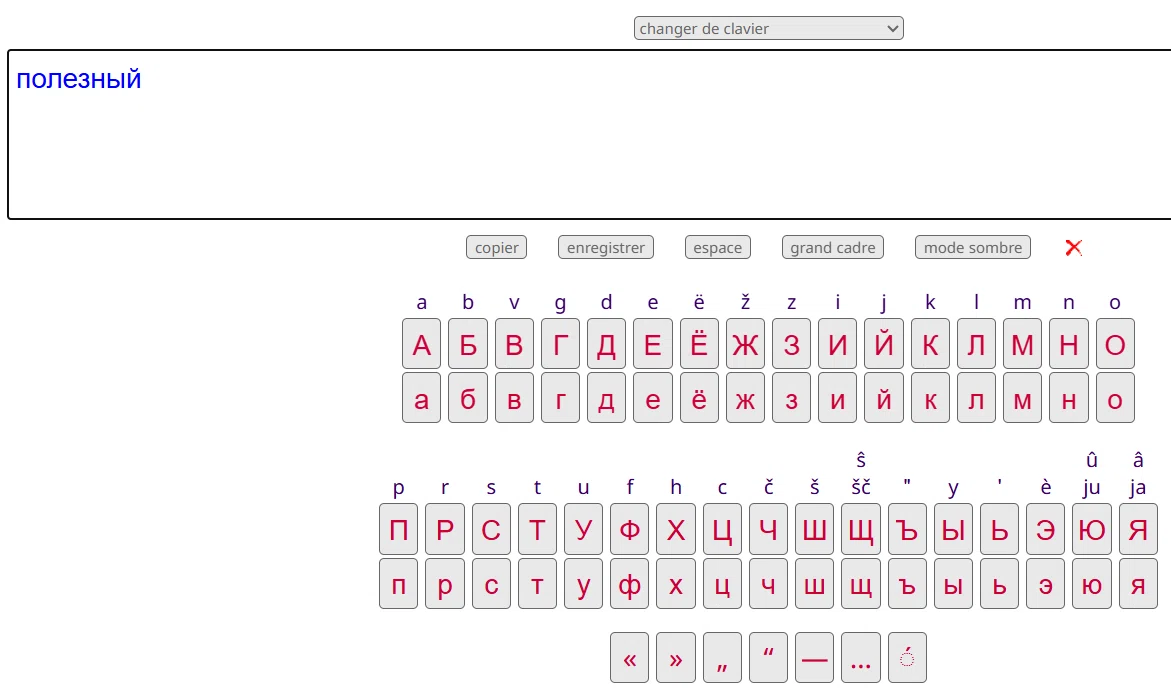Tap the lowercase я key
This screenshot has height=693, width=1171.
(x=1138, y=583)
